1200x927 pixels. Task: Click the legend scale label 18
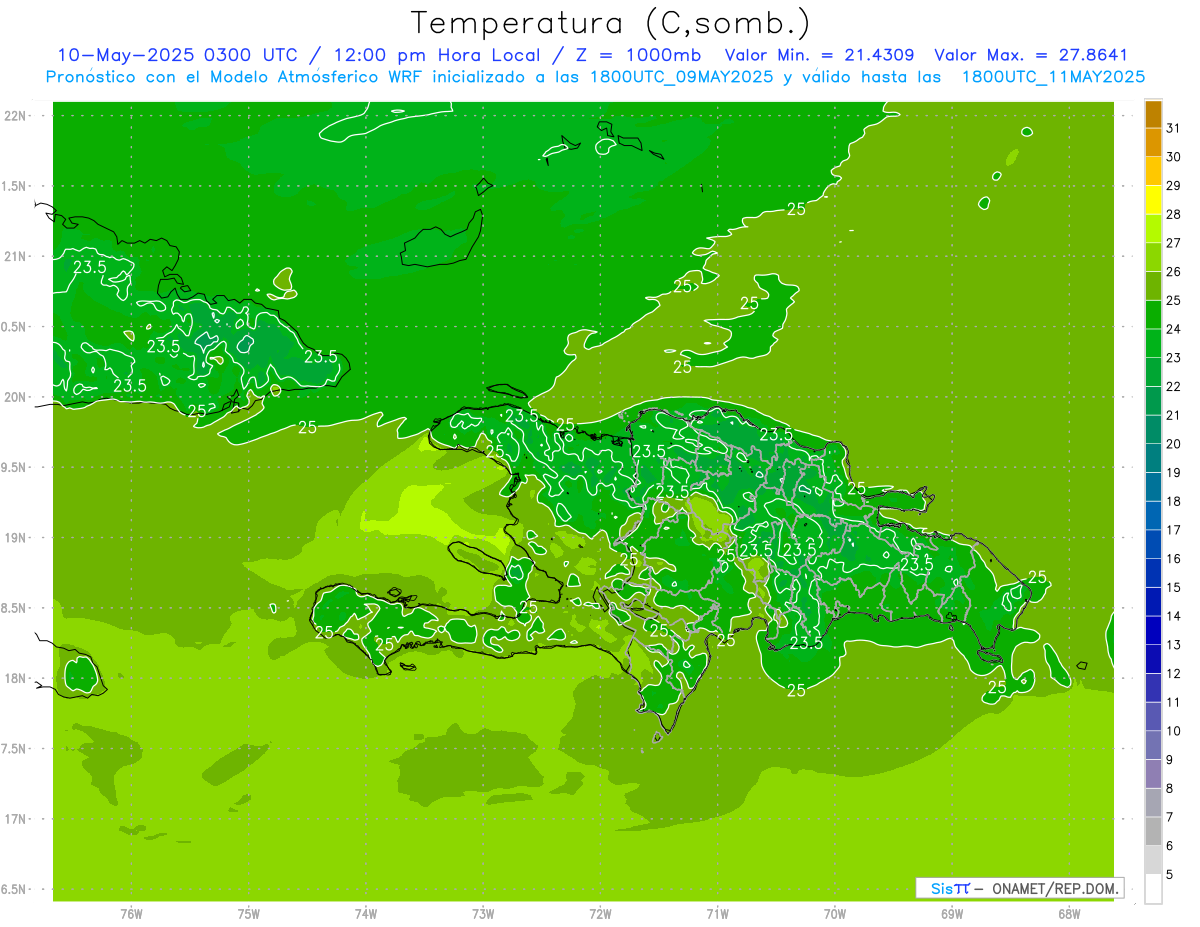tap(1174, 502)
